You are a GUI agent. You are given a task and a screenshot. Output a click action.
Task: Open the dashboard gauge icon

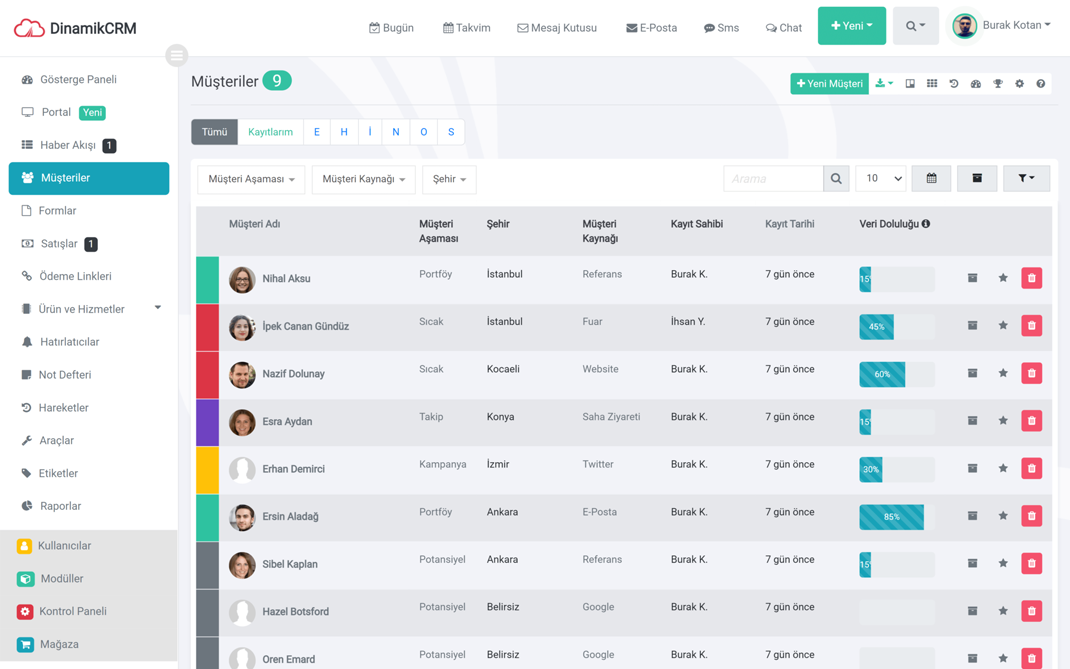coord(976,84)
